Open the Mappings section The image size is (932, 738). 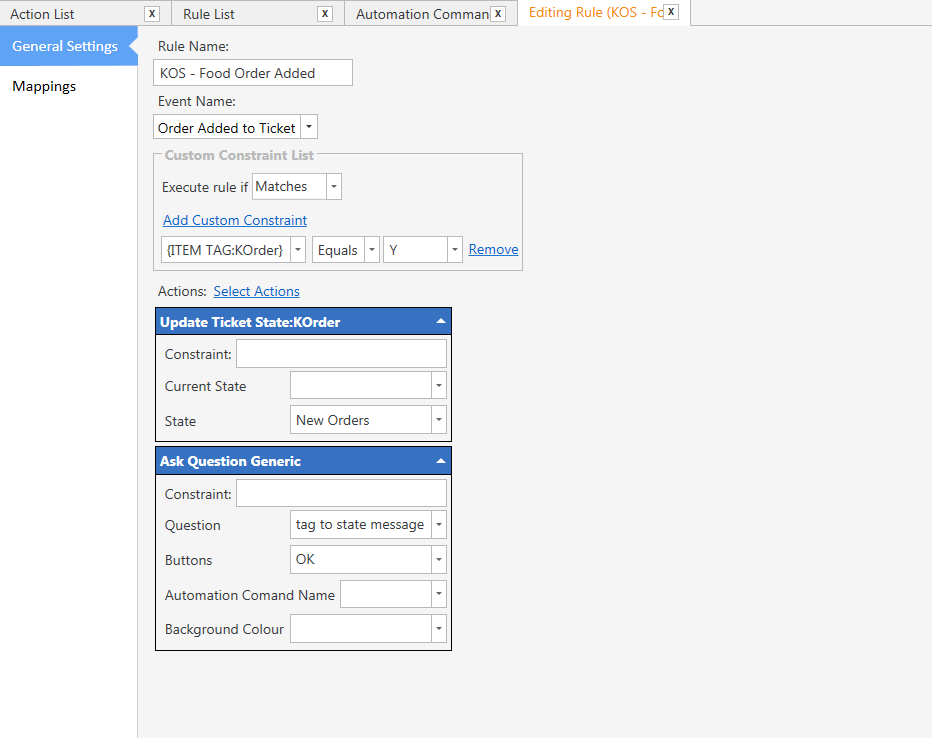coord(44,86)
